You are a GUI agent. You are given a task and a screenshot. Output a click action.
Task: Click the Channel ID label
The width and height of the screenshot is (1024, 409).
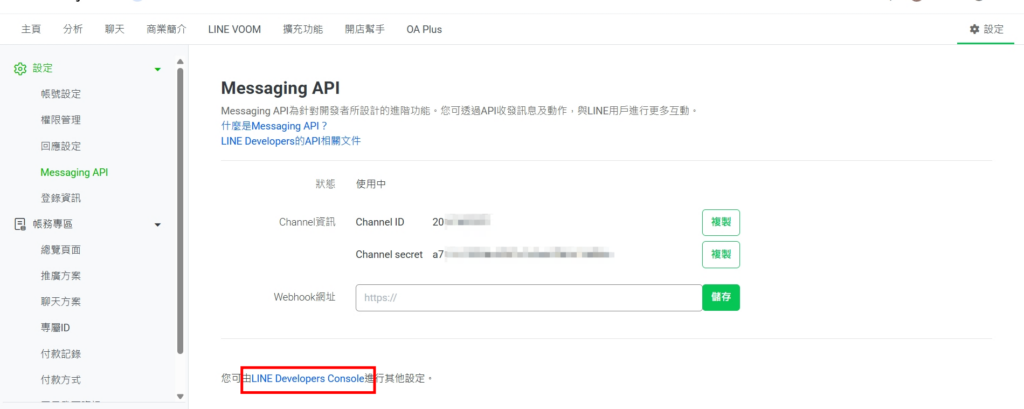click(380, 222)
